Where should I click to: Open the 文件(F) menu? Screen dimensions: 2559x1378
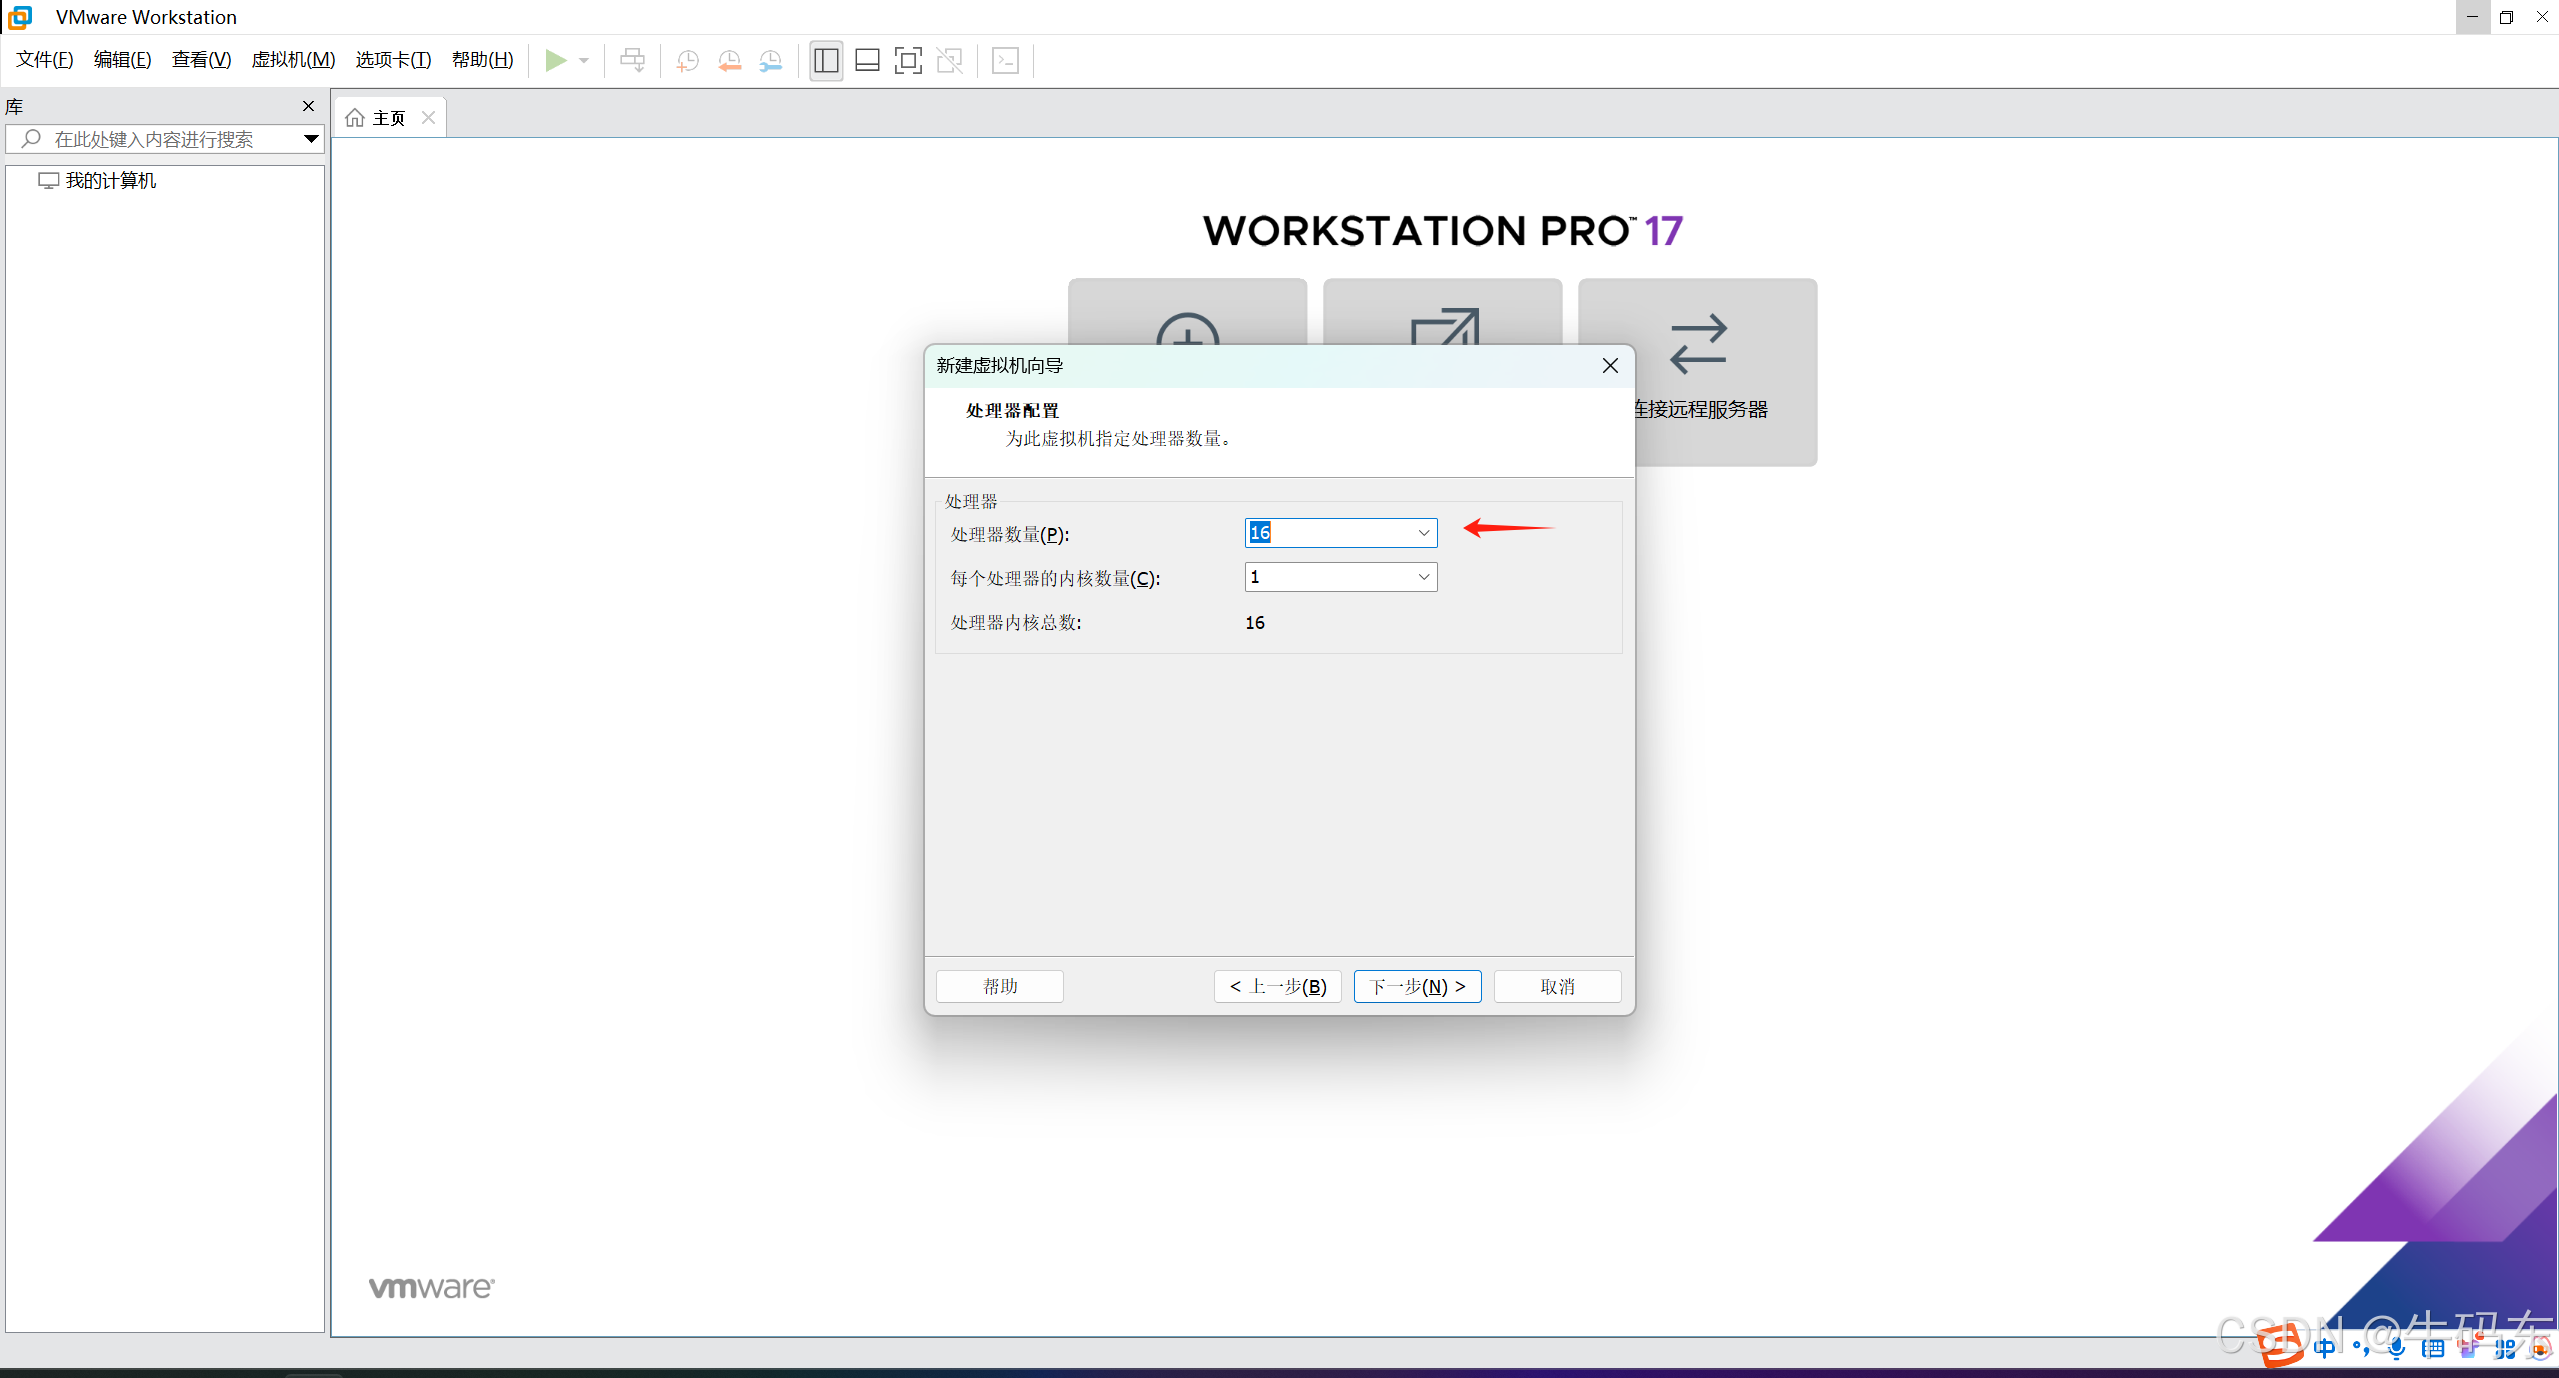click(x=44, y=60)
